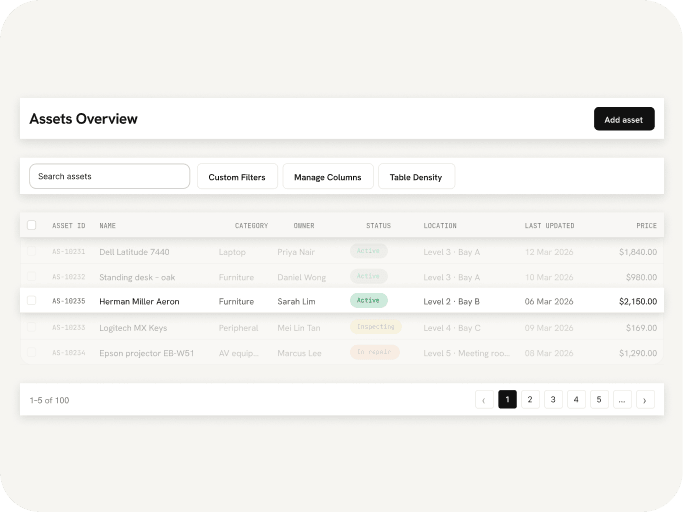This screenshot has height=512, width=683.
Task: Click the name Epson projector EB-W51
Action: pos(147,353)
